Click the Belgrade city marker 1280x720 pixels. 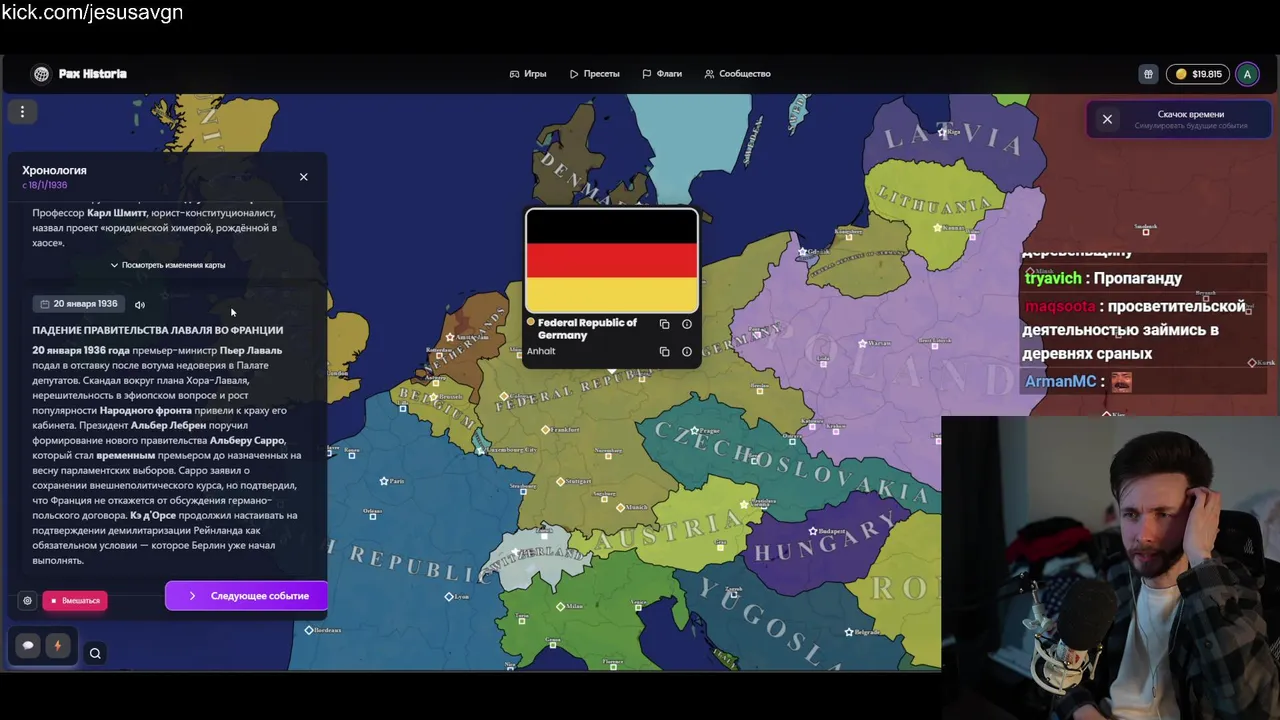(x=849, y=631)
